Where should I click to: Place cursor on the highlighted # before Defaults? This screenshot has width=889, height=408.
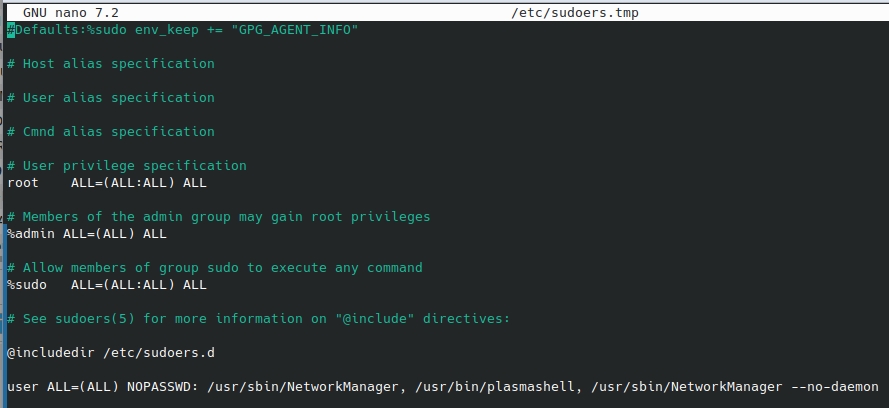click(11, 29)
